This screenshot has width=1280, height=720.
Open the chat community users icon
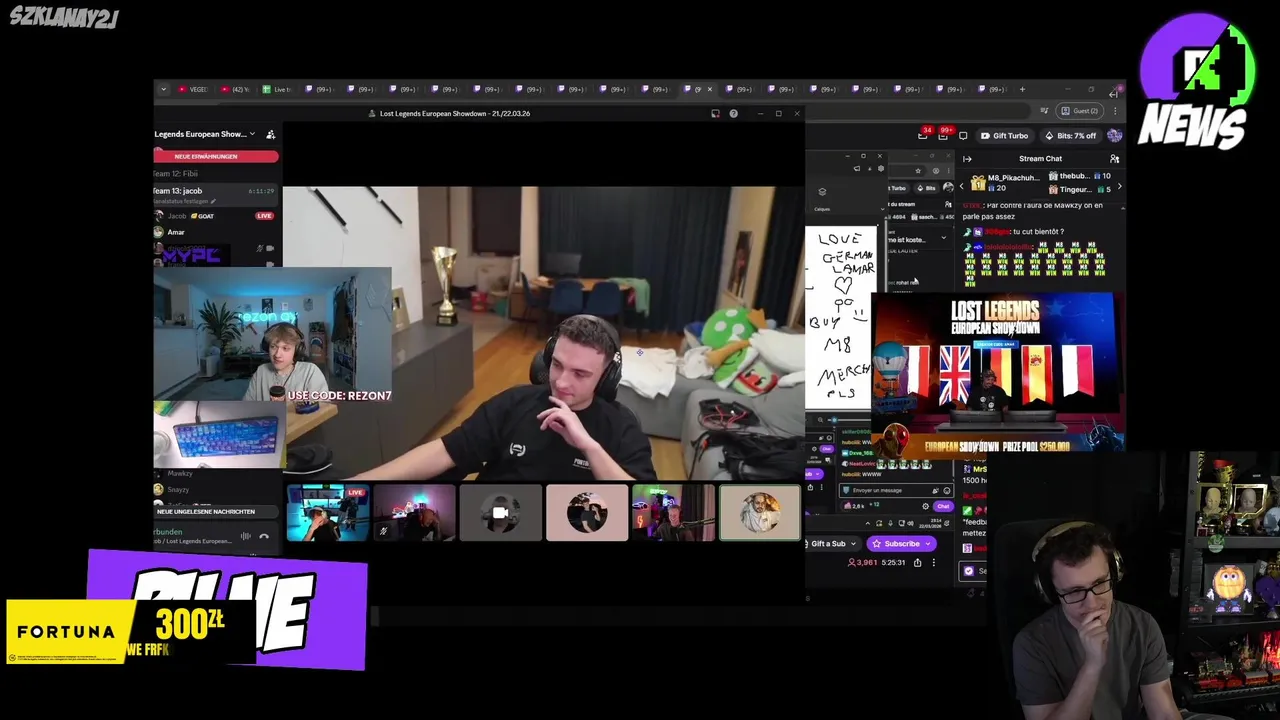(1114, 159)
